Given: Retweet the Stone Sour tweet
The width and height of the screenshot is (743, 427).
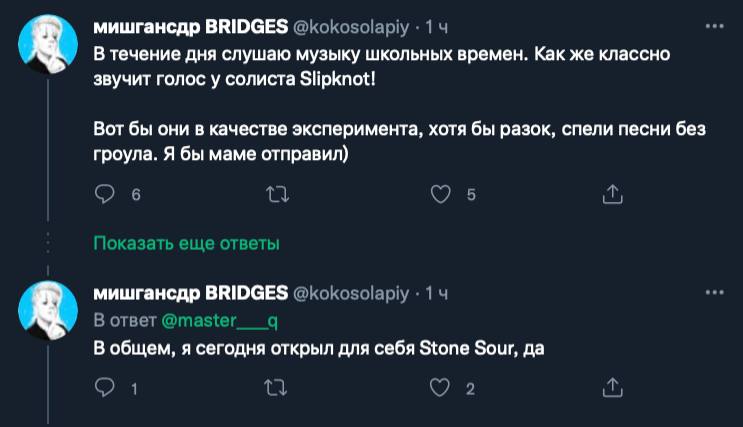Looking at the screenshot, I should [273, 387].
